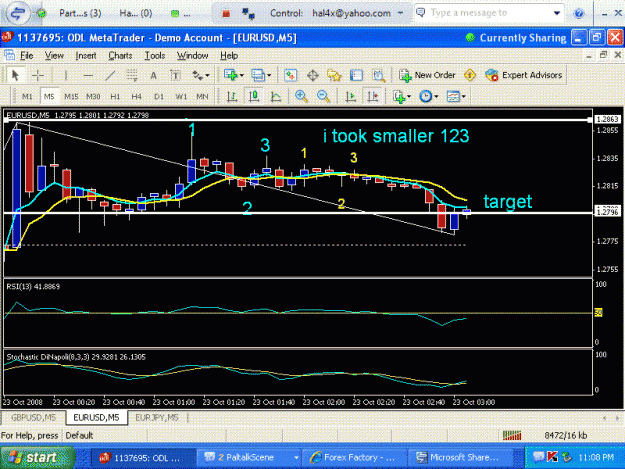Open the Charts menu

pyautogui.click(x=120, y=55)
